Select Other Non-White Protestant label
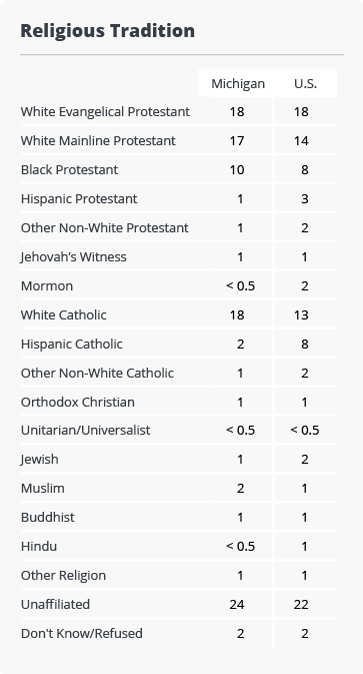This screenshot has height=674, width=363. (105, 228)
